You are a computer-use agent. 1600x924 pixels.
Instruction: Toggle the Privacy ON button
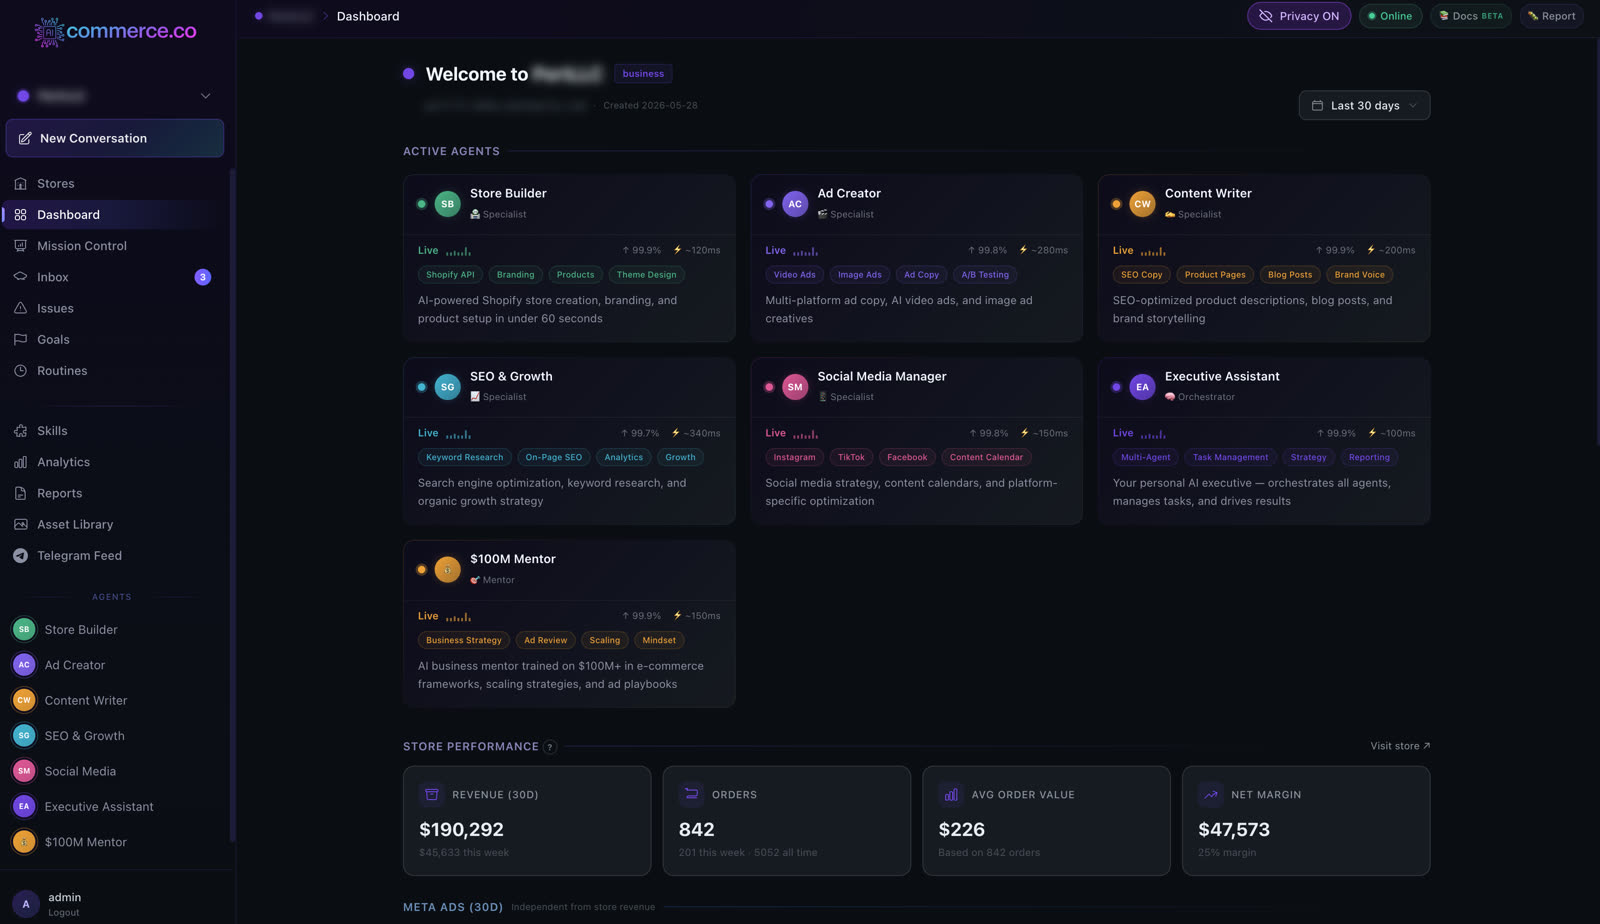pyautogui.click(x=1299, y=16)
